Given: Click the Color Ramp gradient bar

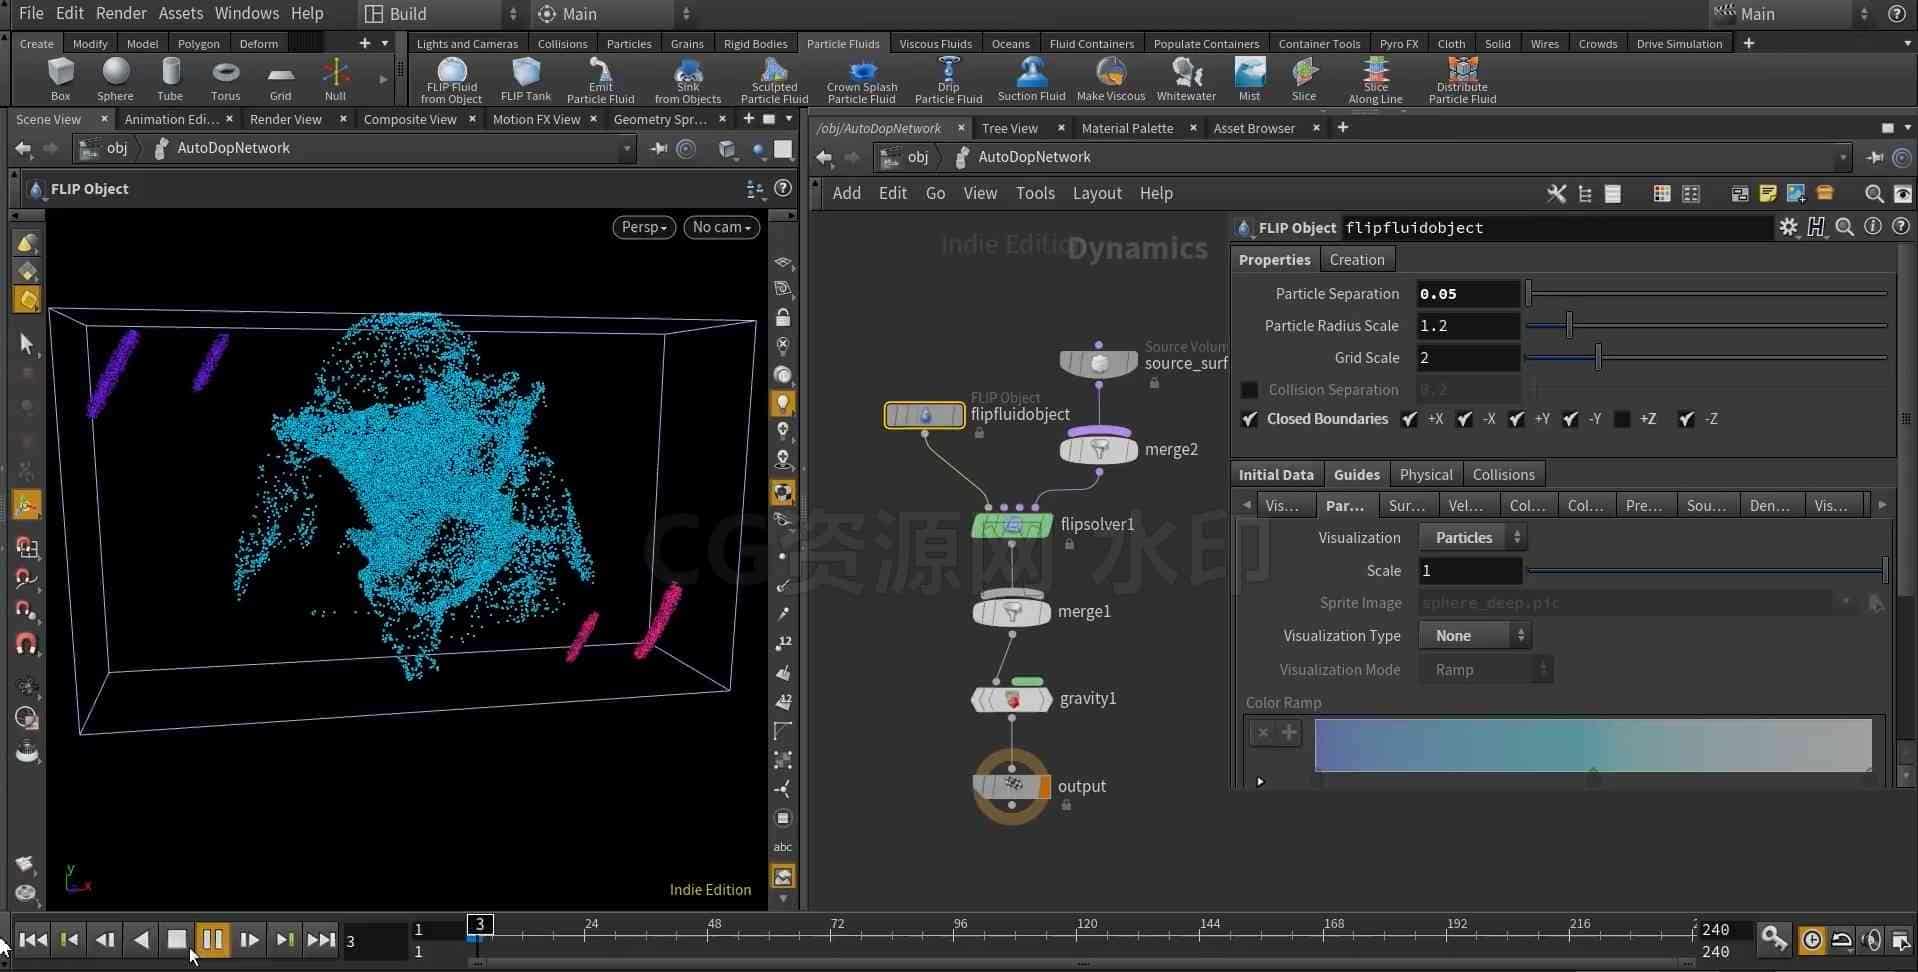Looking at the screenshot, I should pos(1593,744).
